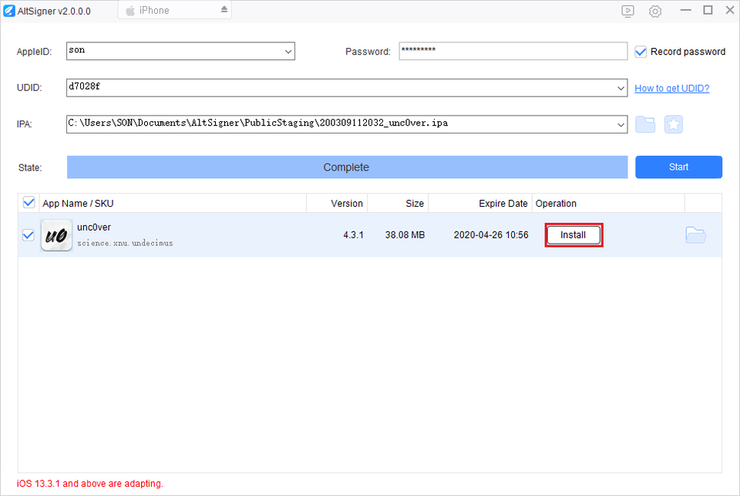
Task: Click the science.xnu.undecimus bundle ID
Action: (125, 243)
